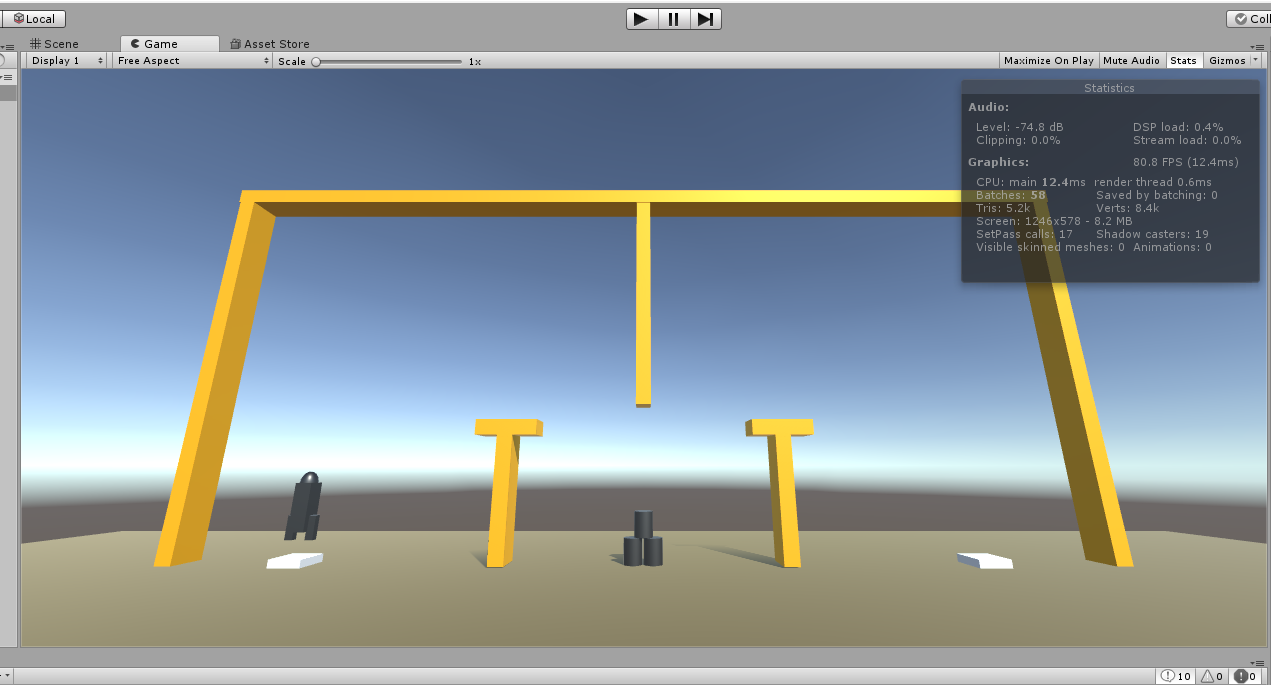This screenshot has height=685, width=1271.
Task: Click the 'Clipping: 0.0%' stat
Action: 1018,140
